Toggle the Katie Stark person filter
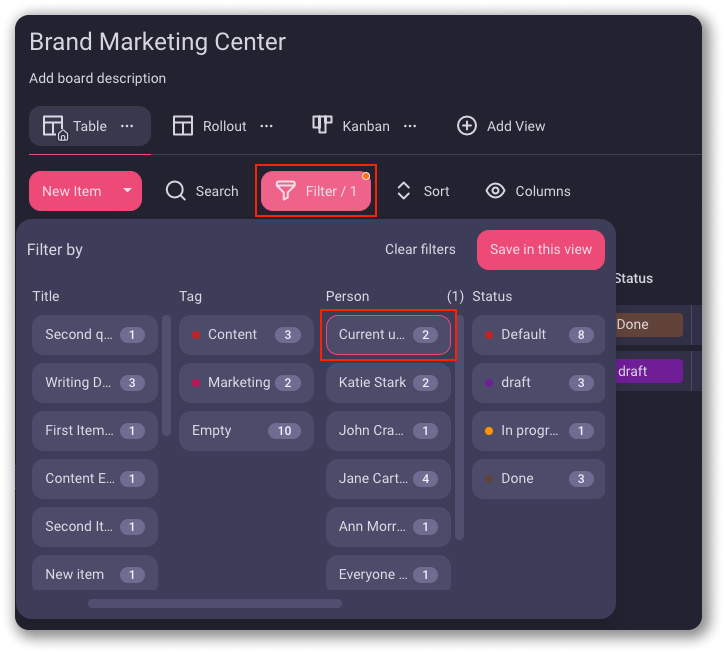Image resolution: width=725 pixels, height=653 pixels. tap(388, 383)
